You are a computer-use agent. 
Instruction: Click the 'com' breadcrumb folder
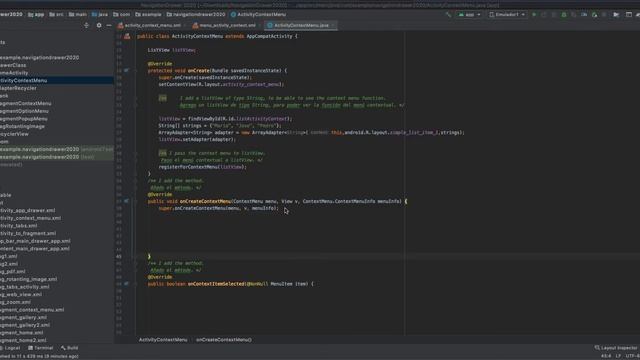click(122, 14)
